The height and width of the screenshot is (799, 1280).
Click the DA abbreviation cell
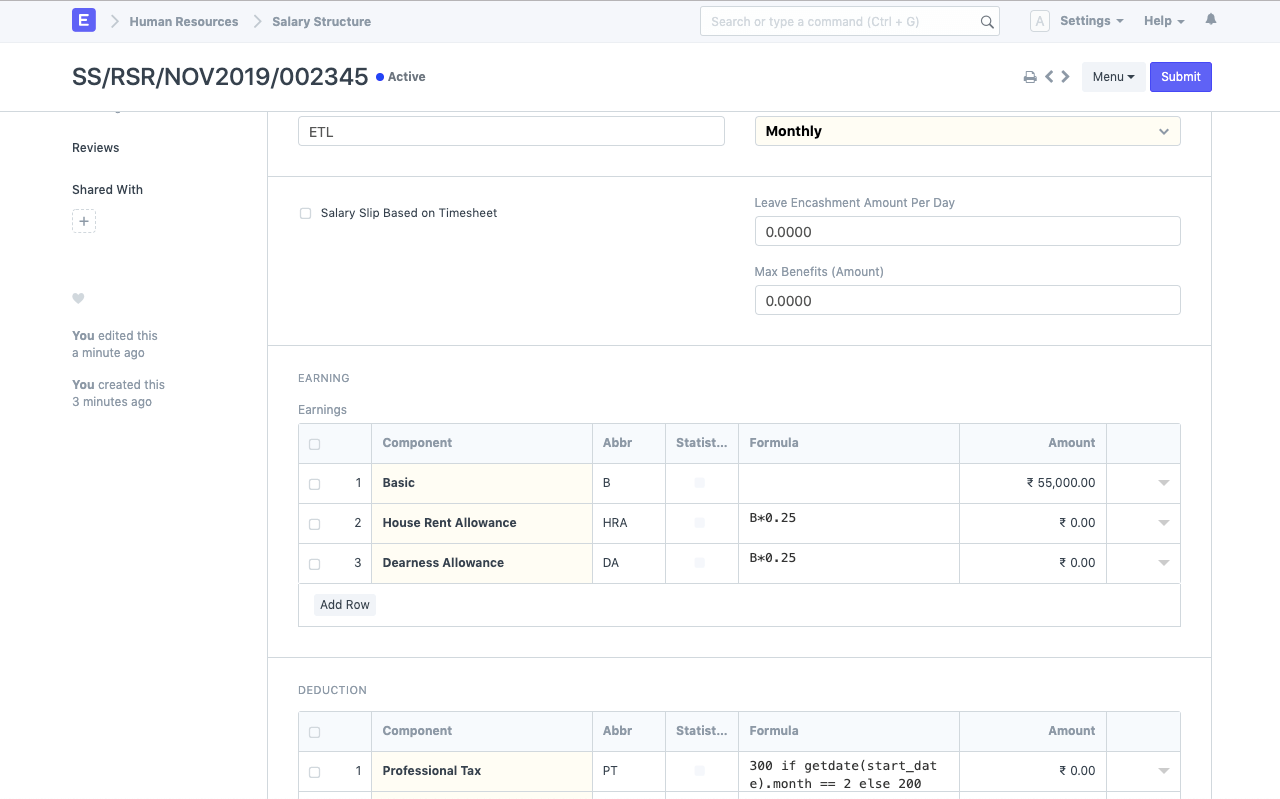pos(628,563)
